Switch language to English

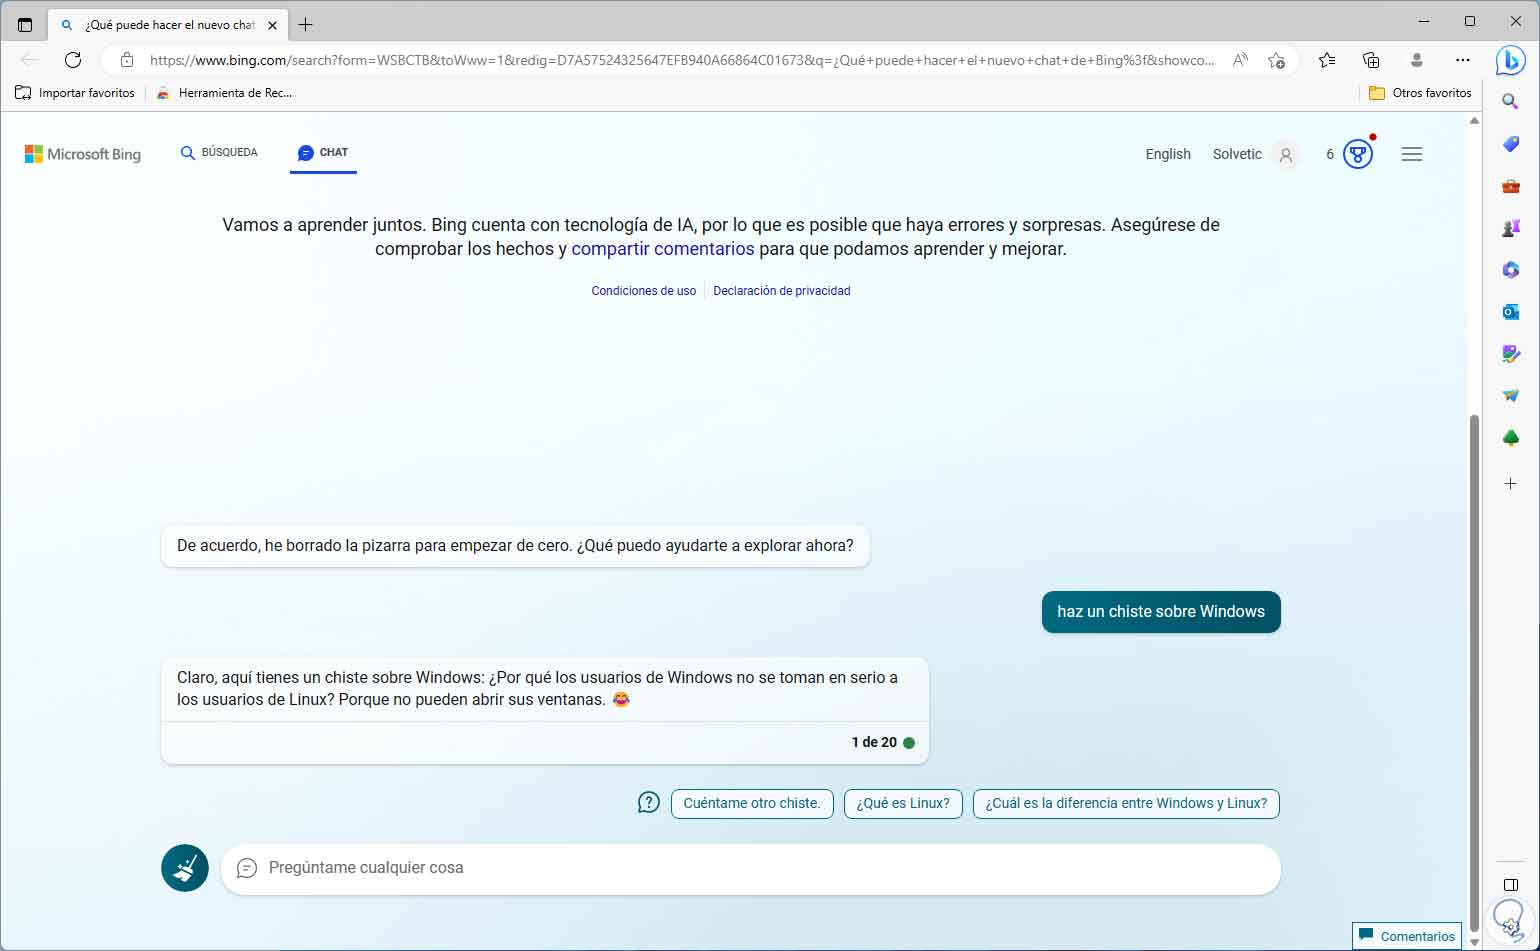point(1168,154)
